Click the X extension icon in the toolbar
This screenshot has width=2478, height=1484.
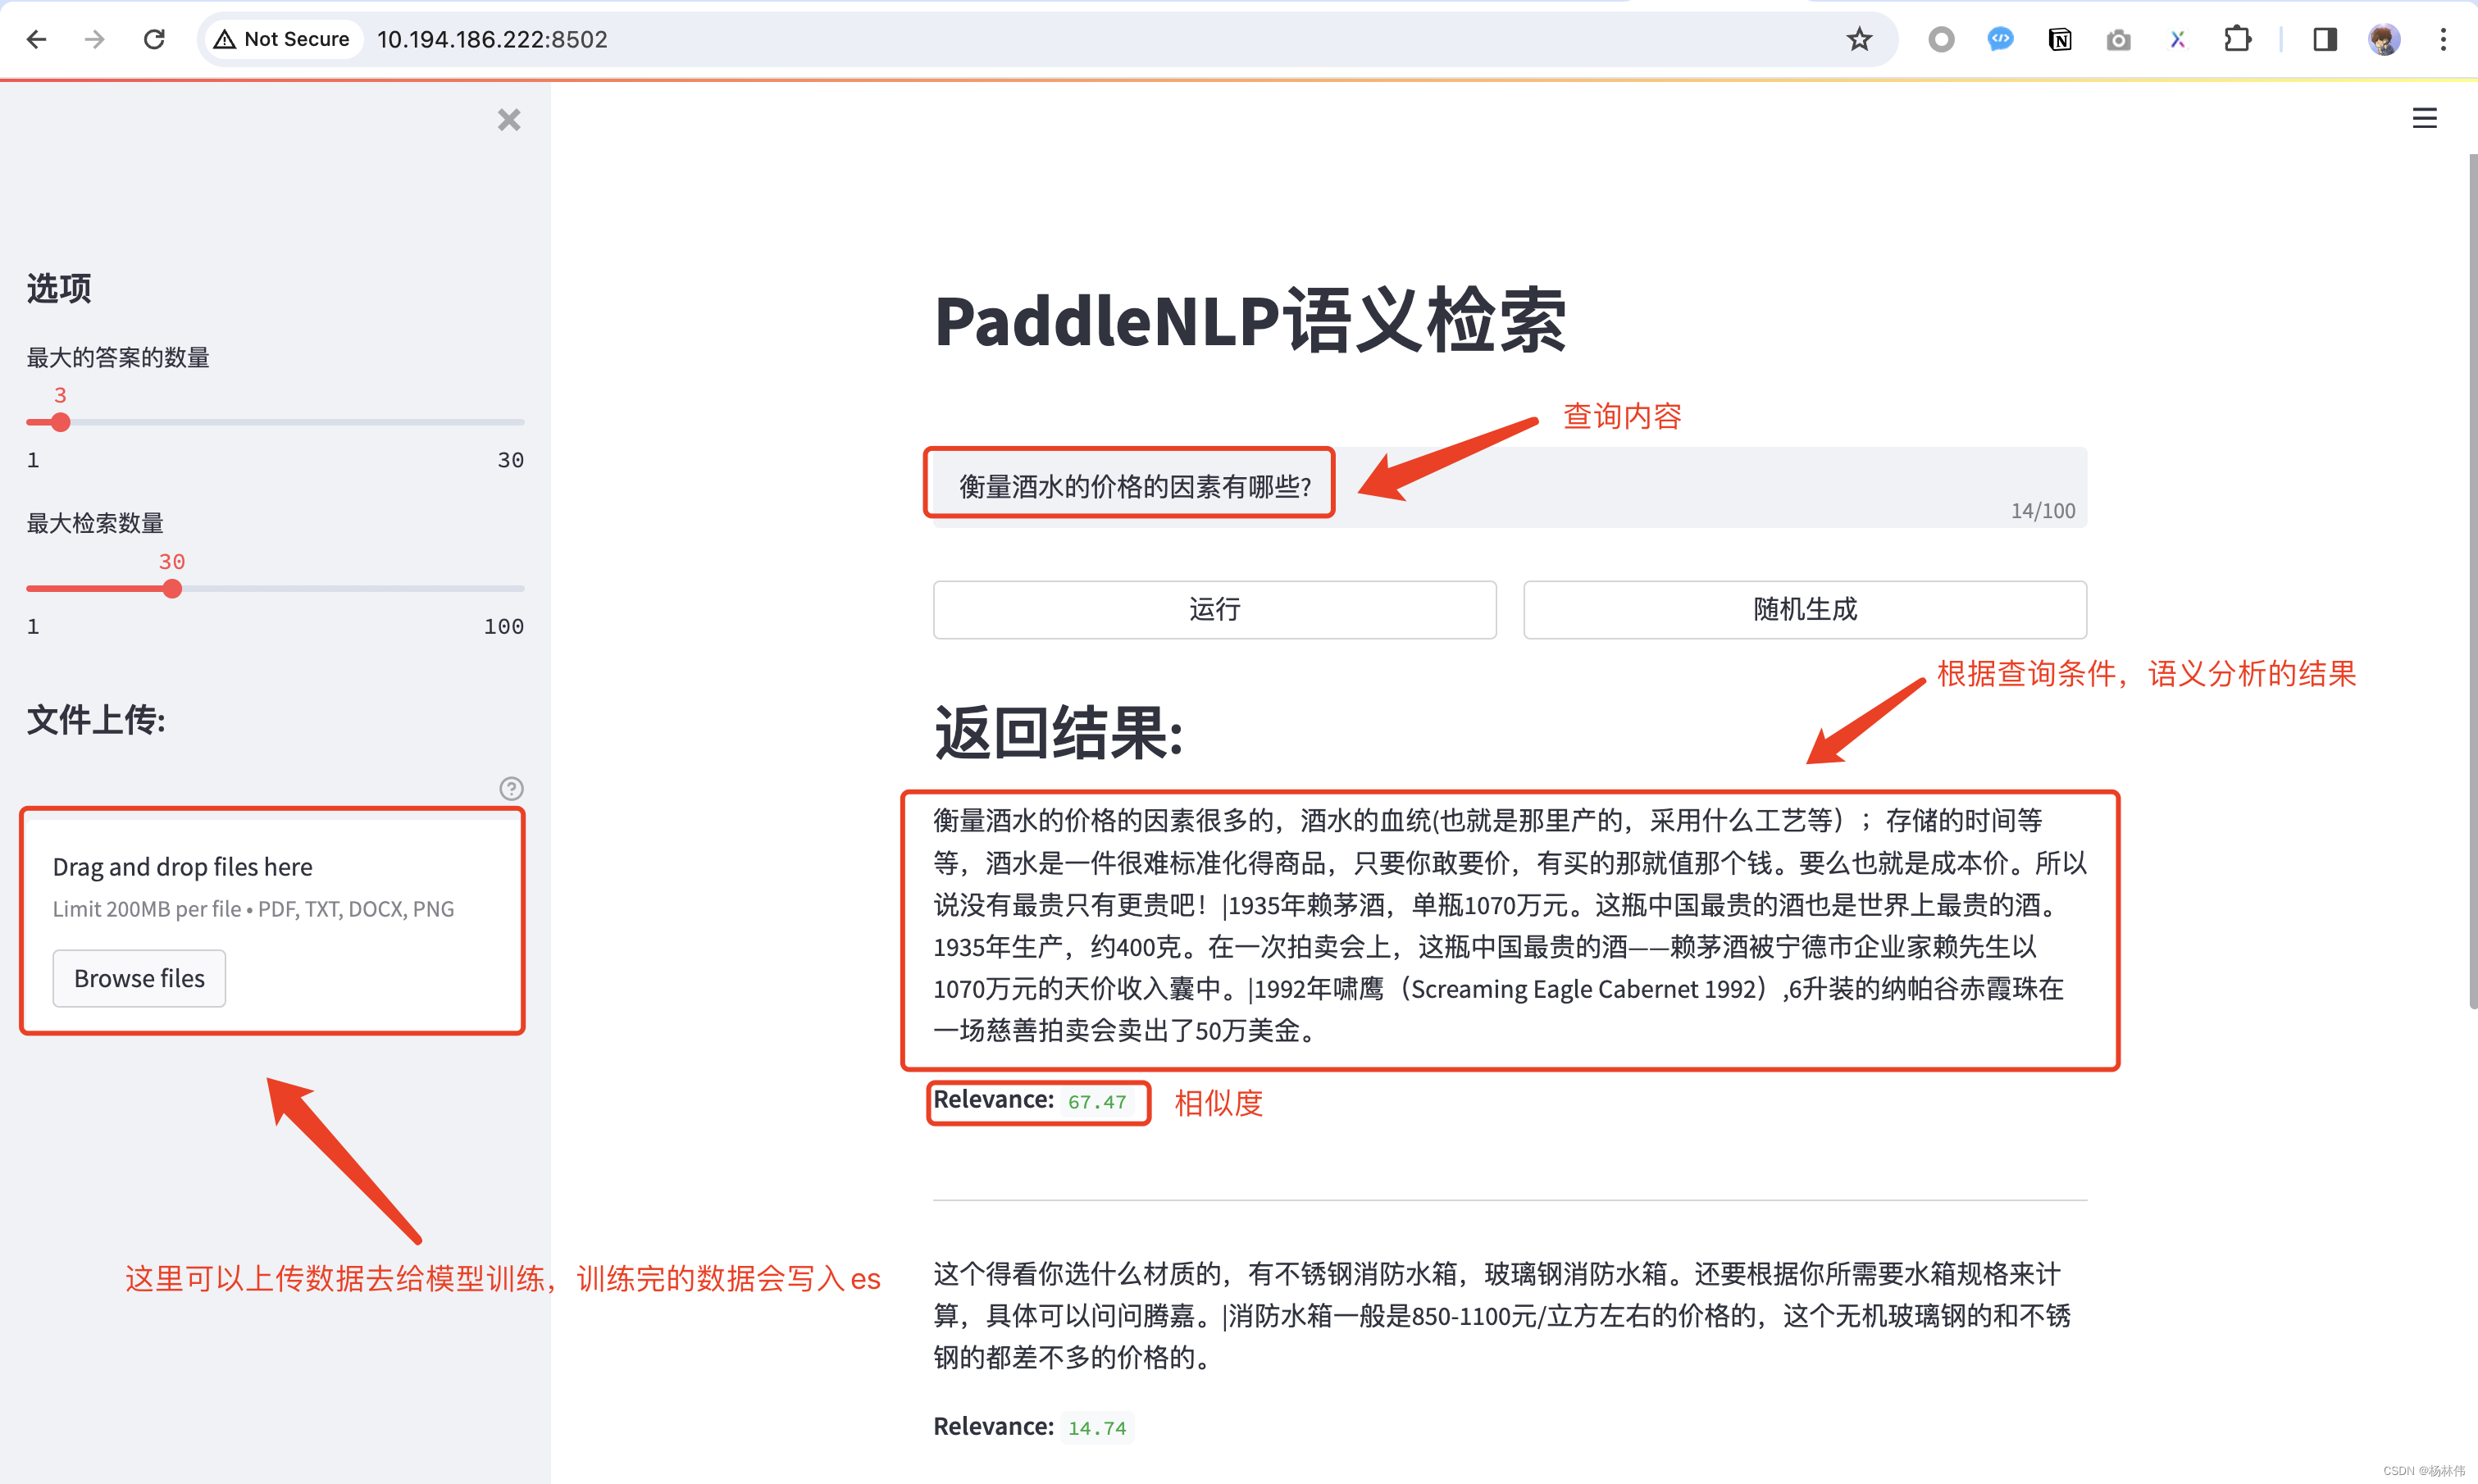pyautogui.click(x=2177, y=39)
